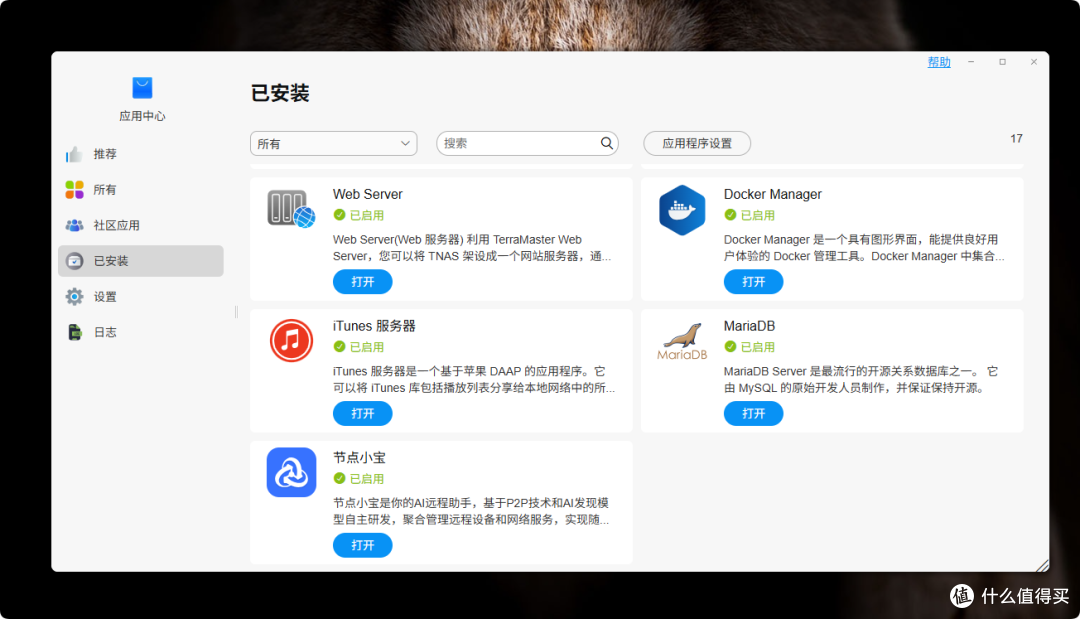Click the green enabled check for Docker Manager
This screenshot has width=1080, height=619.
(730, 215)
